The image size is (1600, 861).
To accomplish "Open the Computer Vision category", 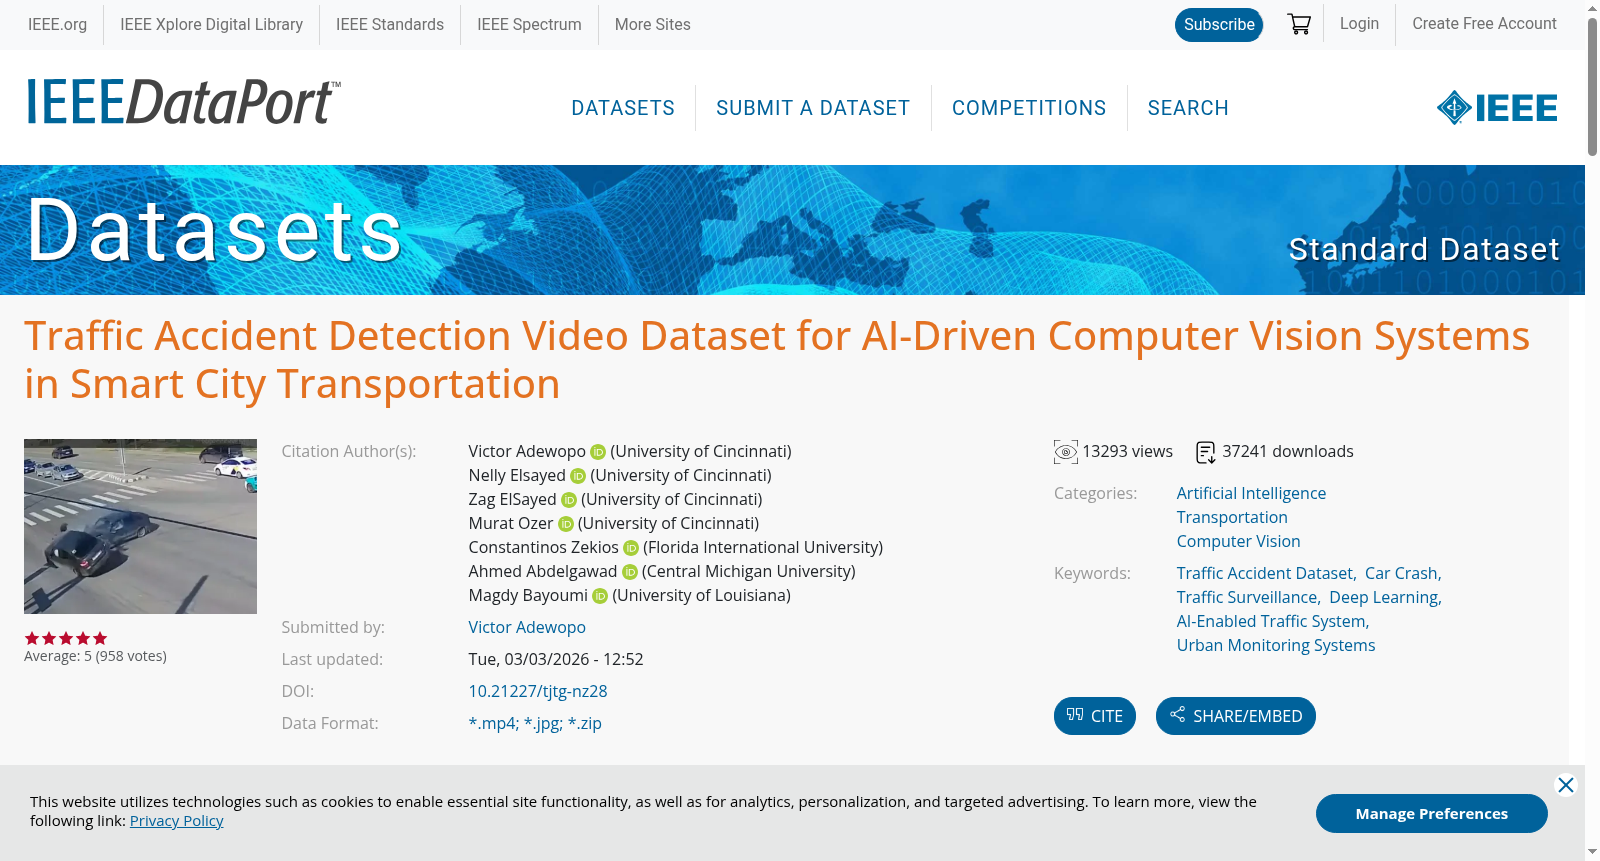I will [1239, 542].
